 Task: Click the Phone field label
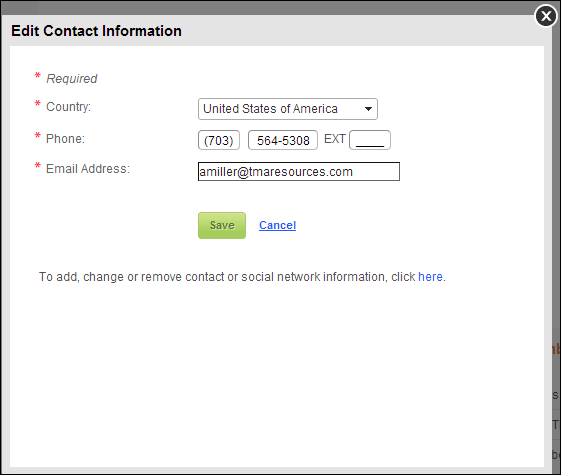(x=65, y=138)
